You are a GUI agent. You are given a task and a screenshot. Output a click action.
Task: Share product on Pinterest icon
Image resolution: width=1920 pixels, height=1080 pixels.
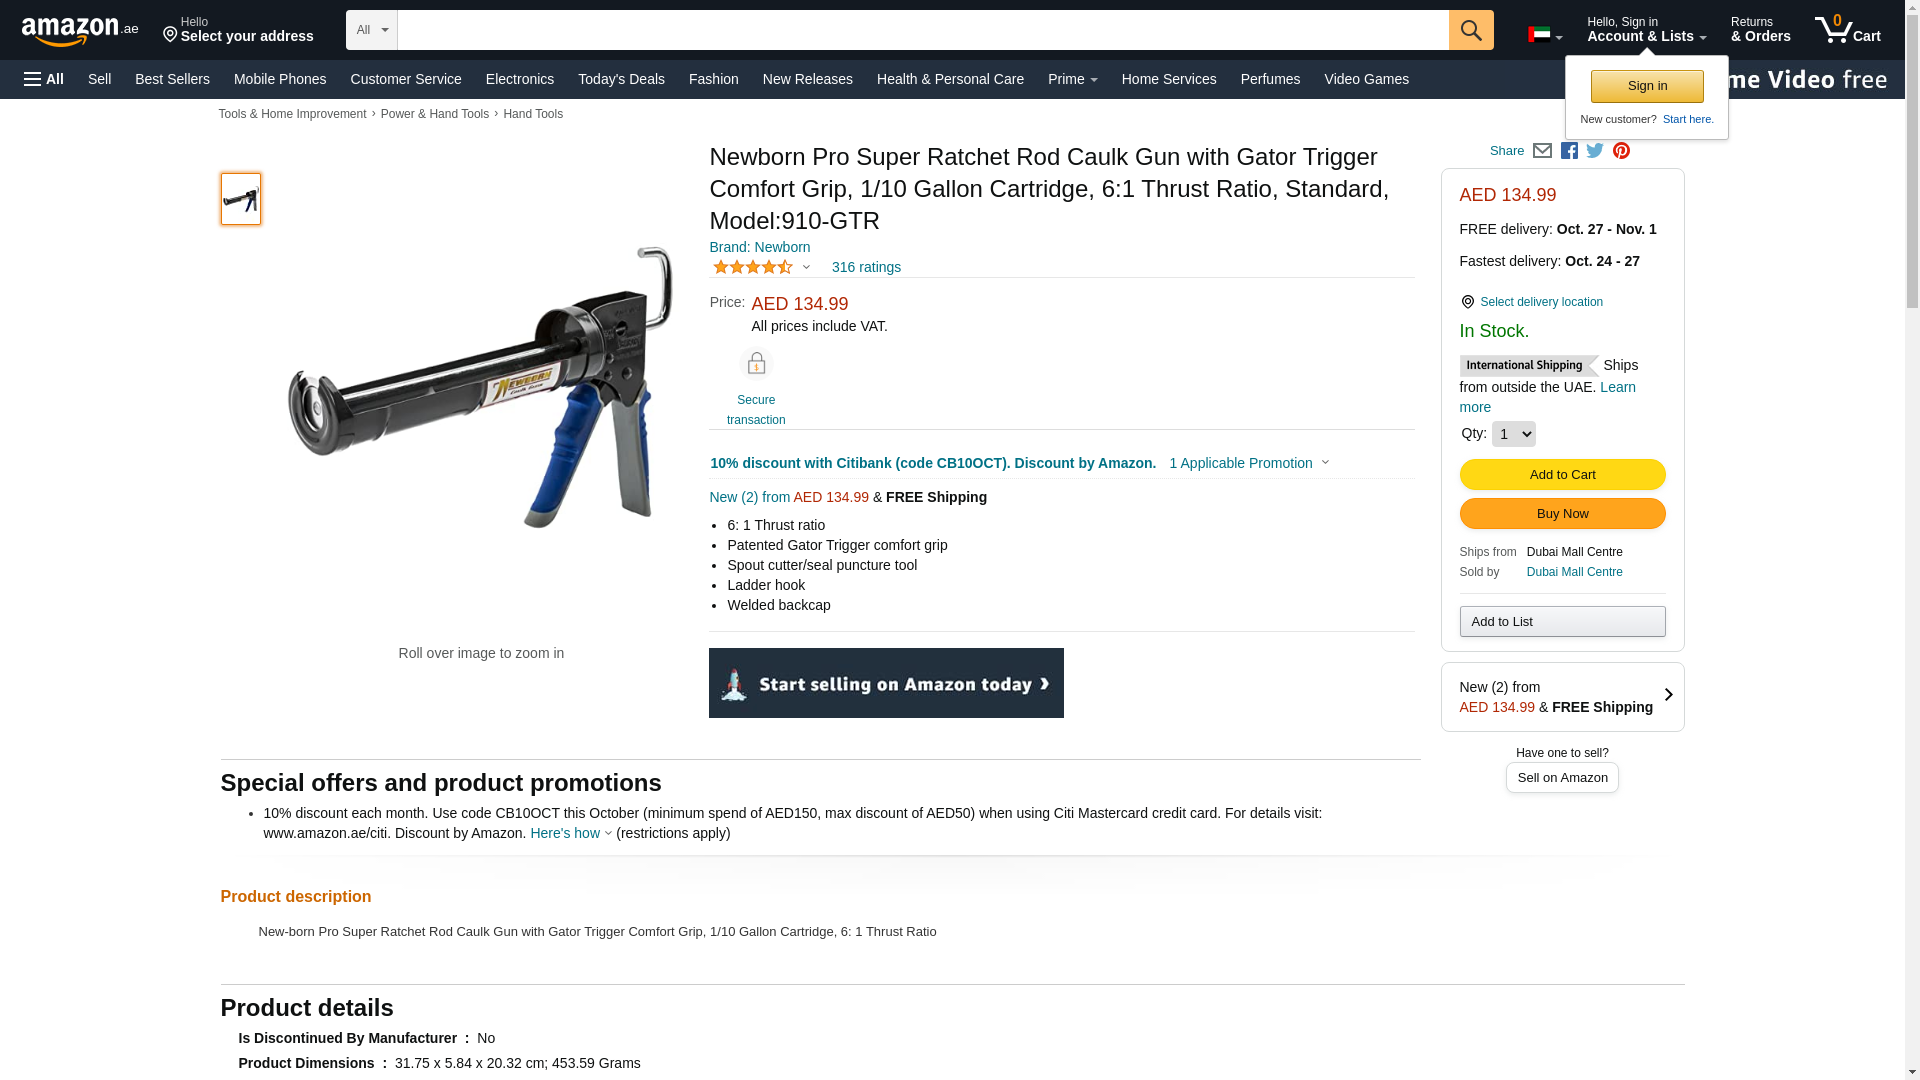[1621, 151]
